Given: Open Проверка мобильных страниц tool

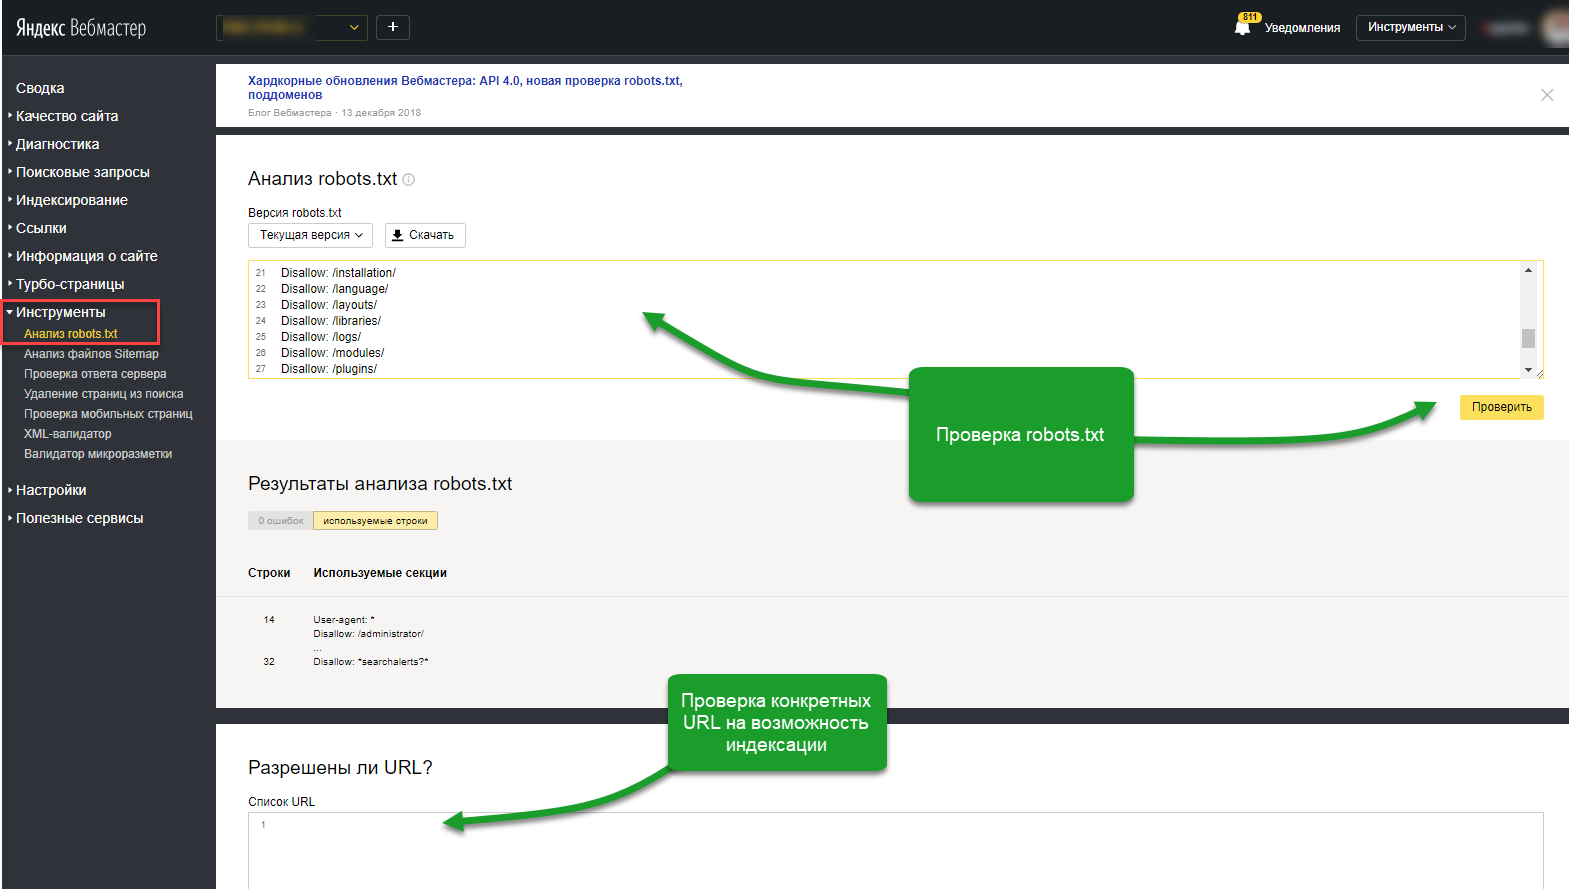Looking at the screenshot, I should coord(108,414).
